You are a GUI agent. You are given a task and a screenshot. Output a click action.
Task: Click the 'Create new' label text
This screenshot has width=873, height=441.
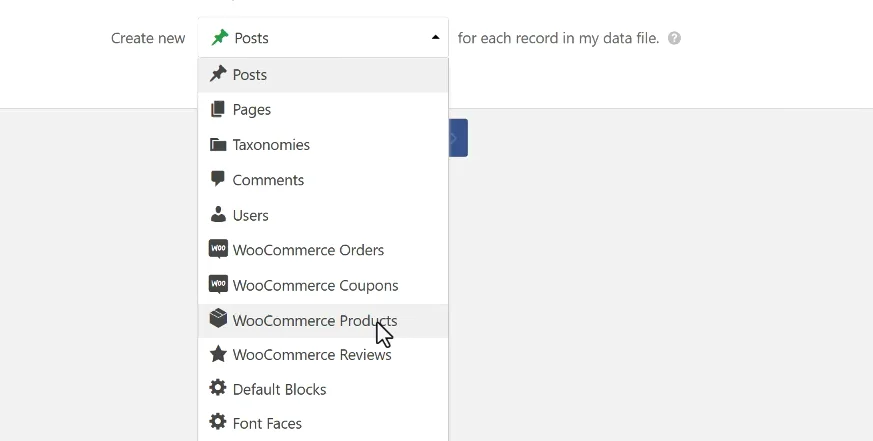[148, 38]
